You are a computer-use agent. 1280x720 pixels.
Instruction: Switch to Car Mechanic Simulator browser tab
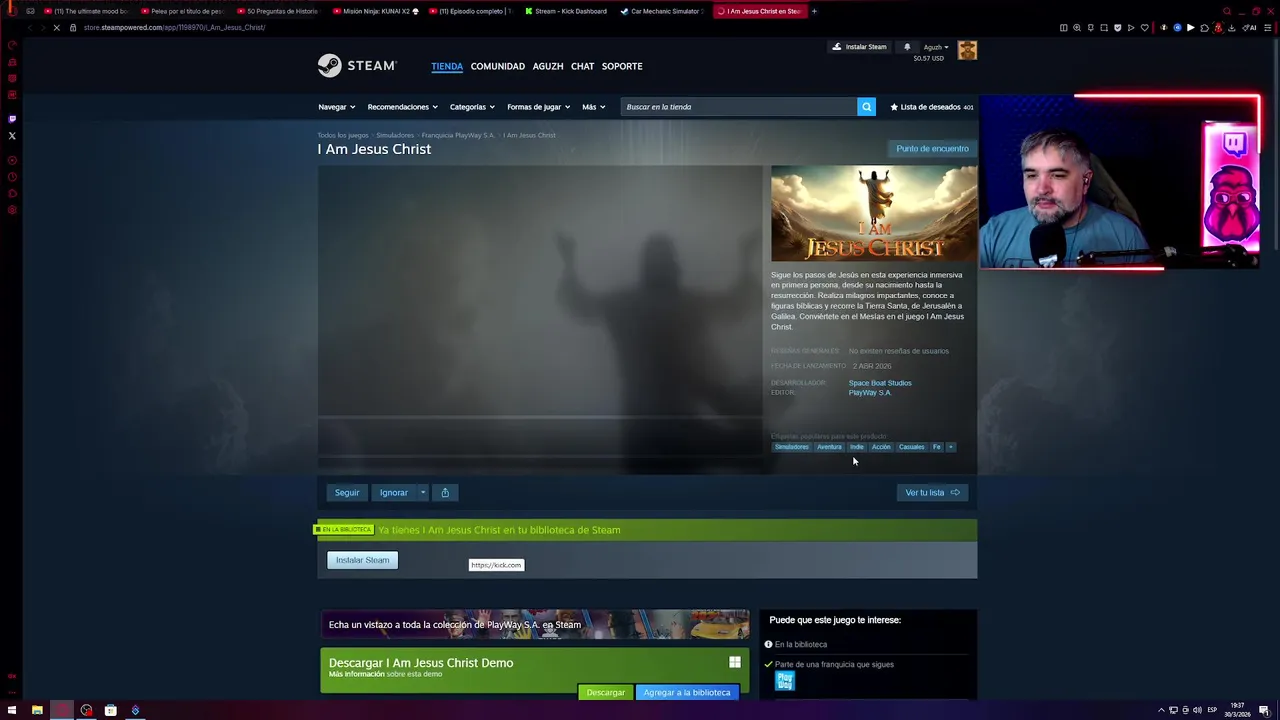tap(662, 11)
